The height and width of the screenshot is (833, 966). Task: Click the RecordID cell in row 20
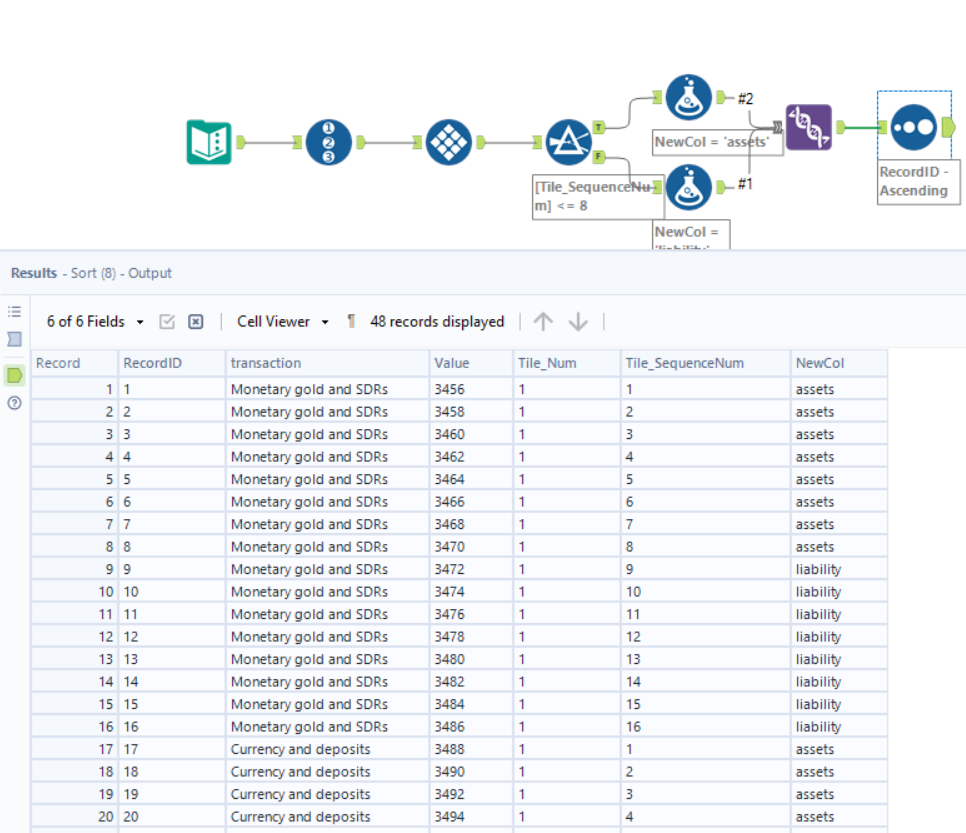click(172, 816)
